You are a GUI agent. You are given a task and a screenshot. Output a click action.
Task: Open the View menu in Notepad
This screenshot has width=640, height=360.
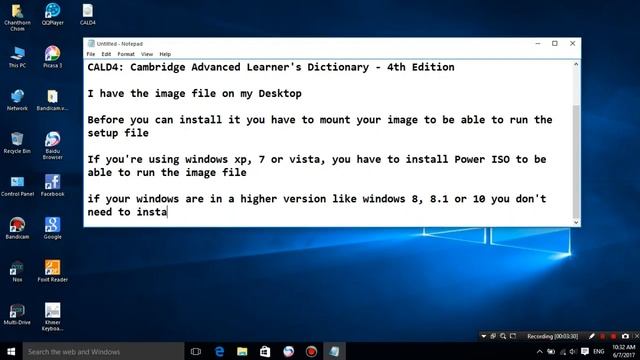[x=147, y=54]
